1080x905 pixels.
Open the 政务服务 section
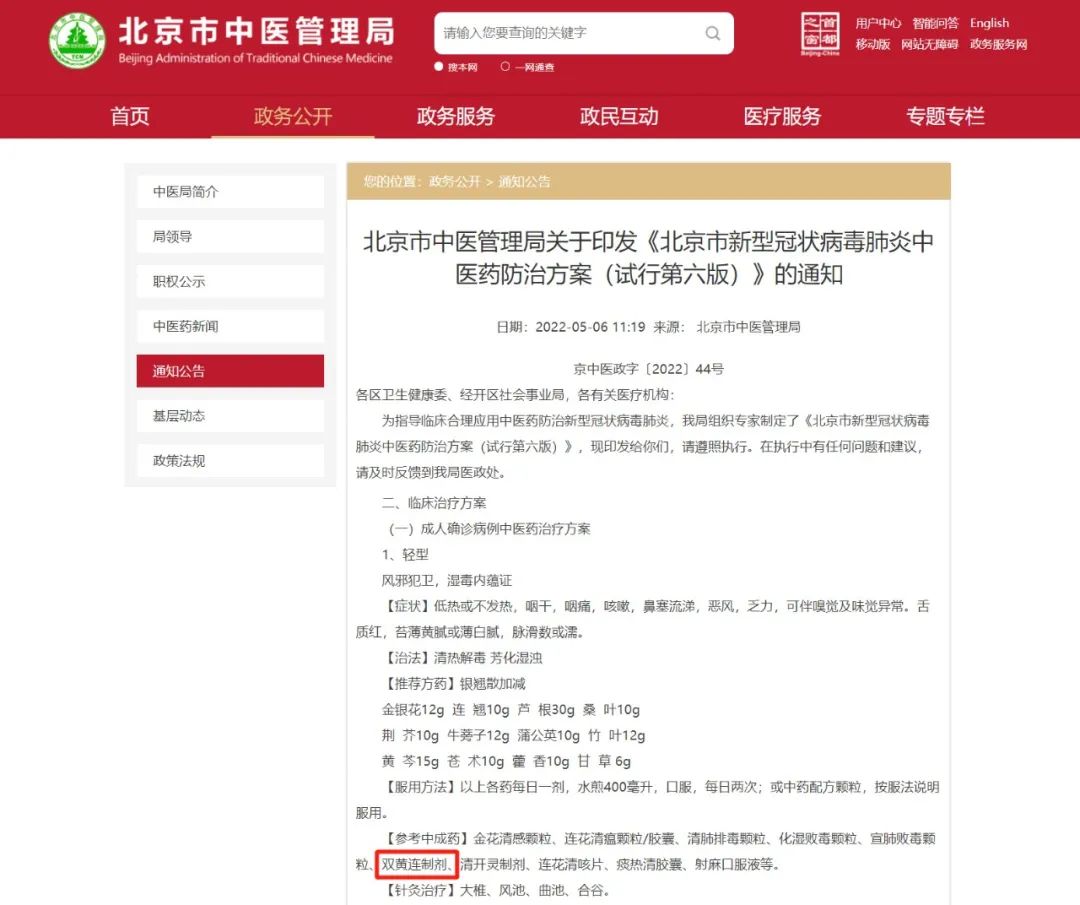455,117
